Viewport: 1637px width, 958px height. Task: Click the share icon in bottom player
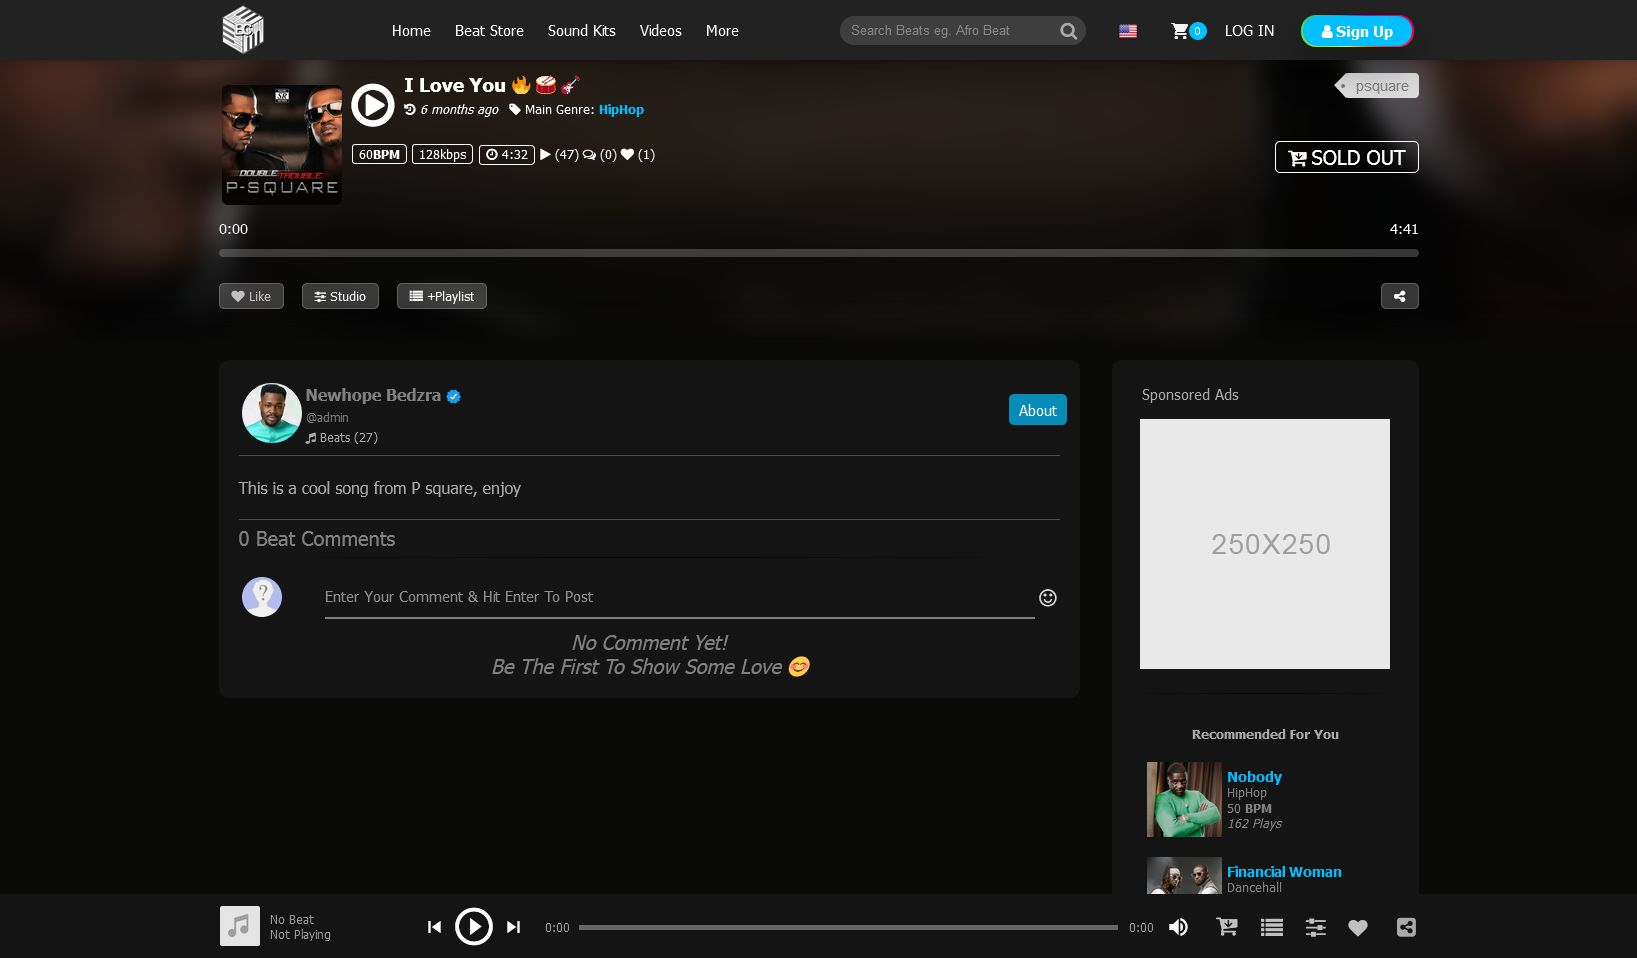pyautogui.click(x=1406, y=927)
